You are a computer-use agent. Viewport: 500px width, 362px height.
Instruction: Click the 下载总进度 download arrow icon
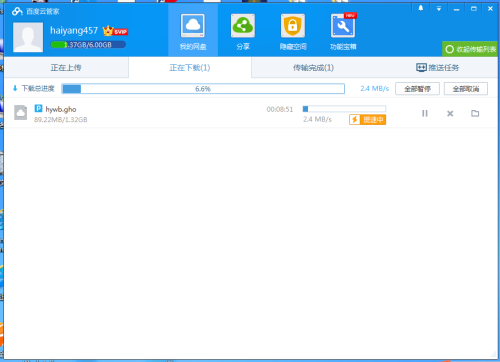[x=15, y=88]
